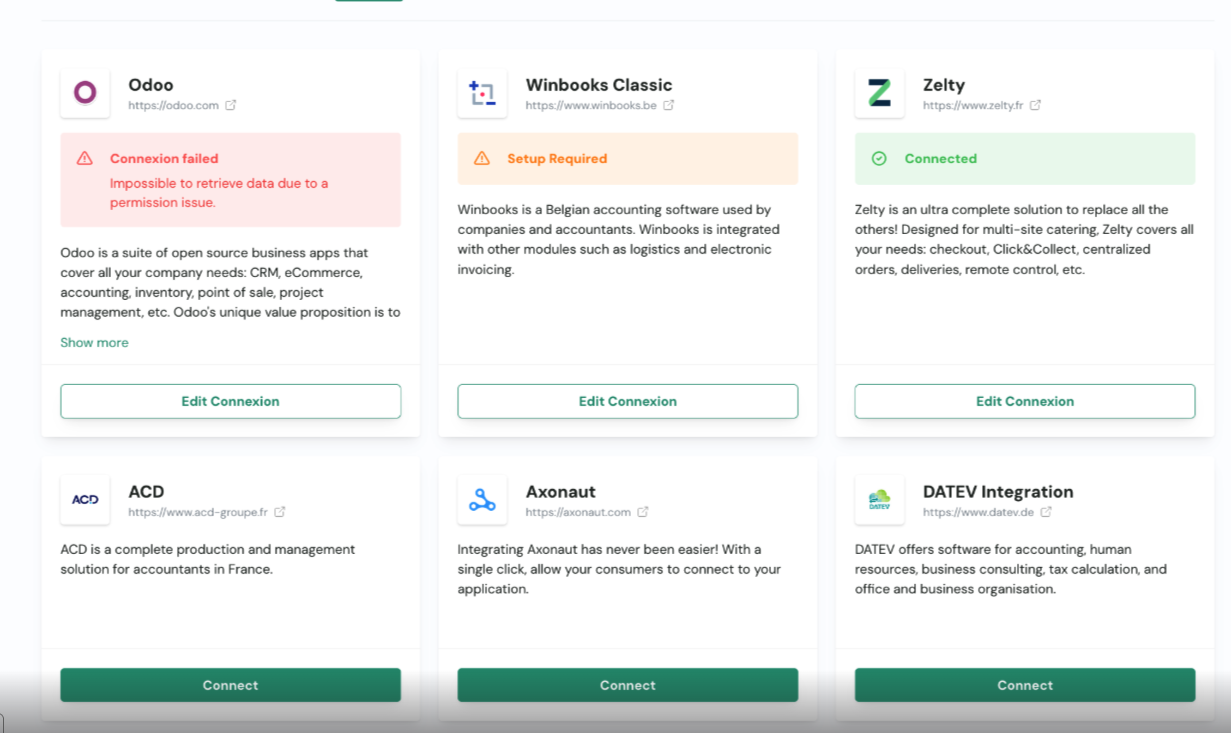This screenshot has height=733, width=1231.
Task: Connect the Axonaut integration
Action: pyautogui.click(x=628, y=685)
